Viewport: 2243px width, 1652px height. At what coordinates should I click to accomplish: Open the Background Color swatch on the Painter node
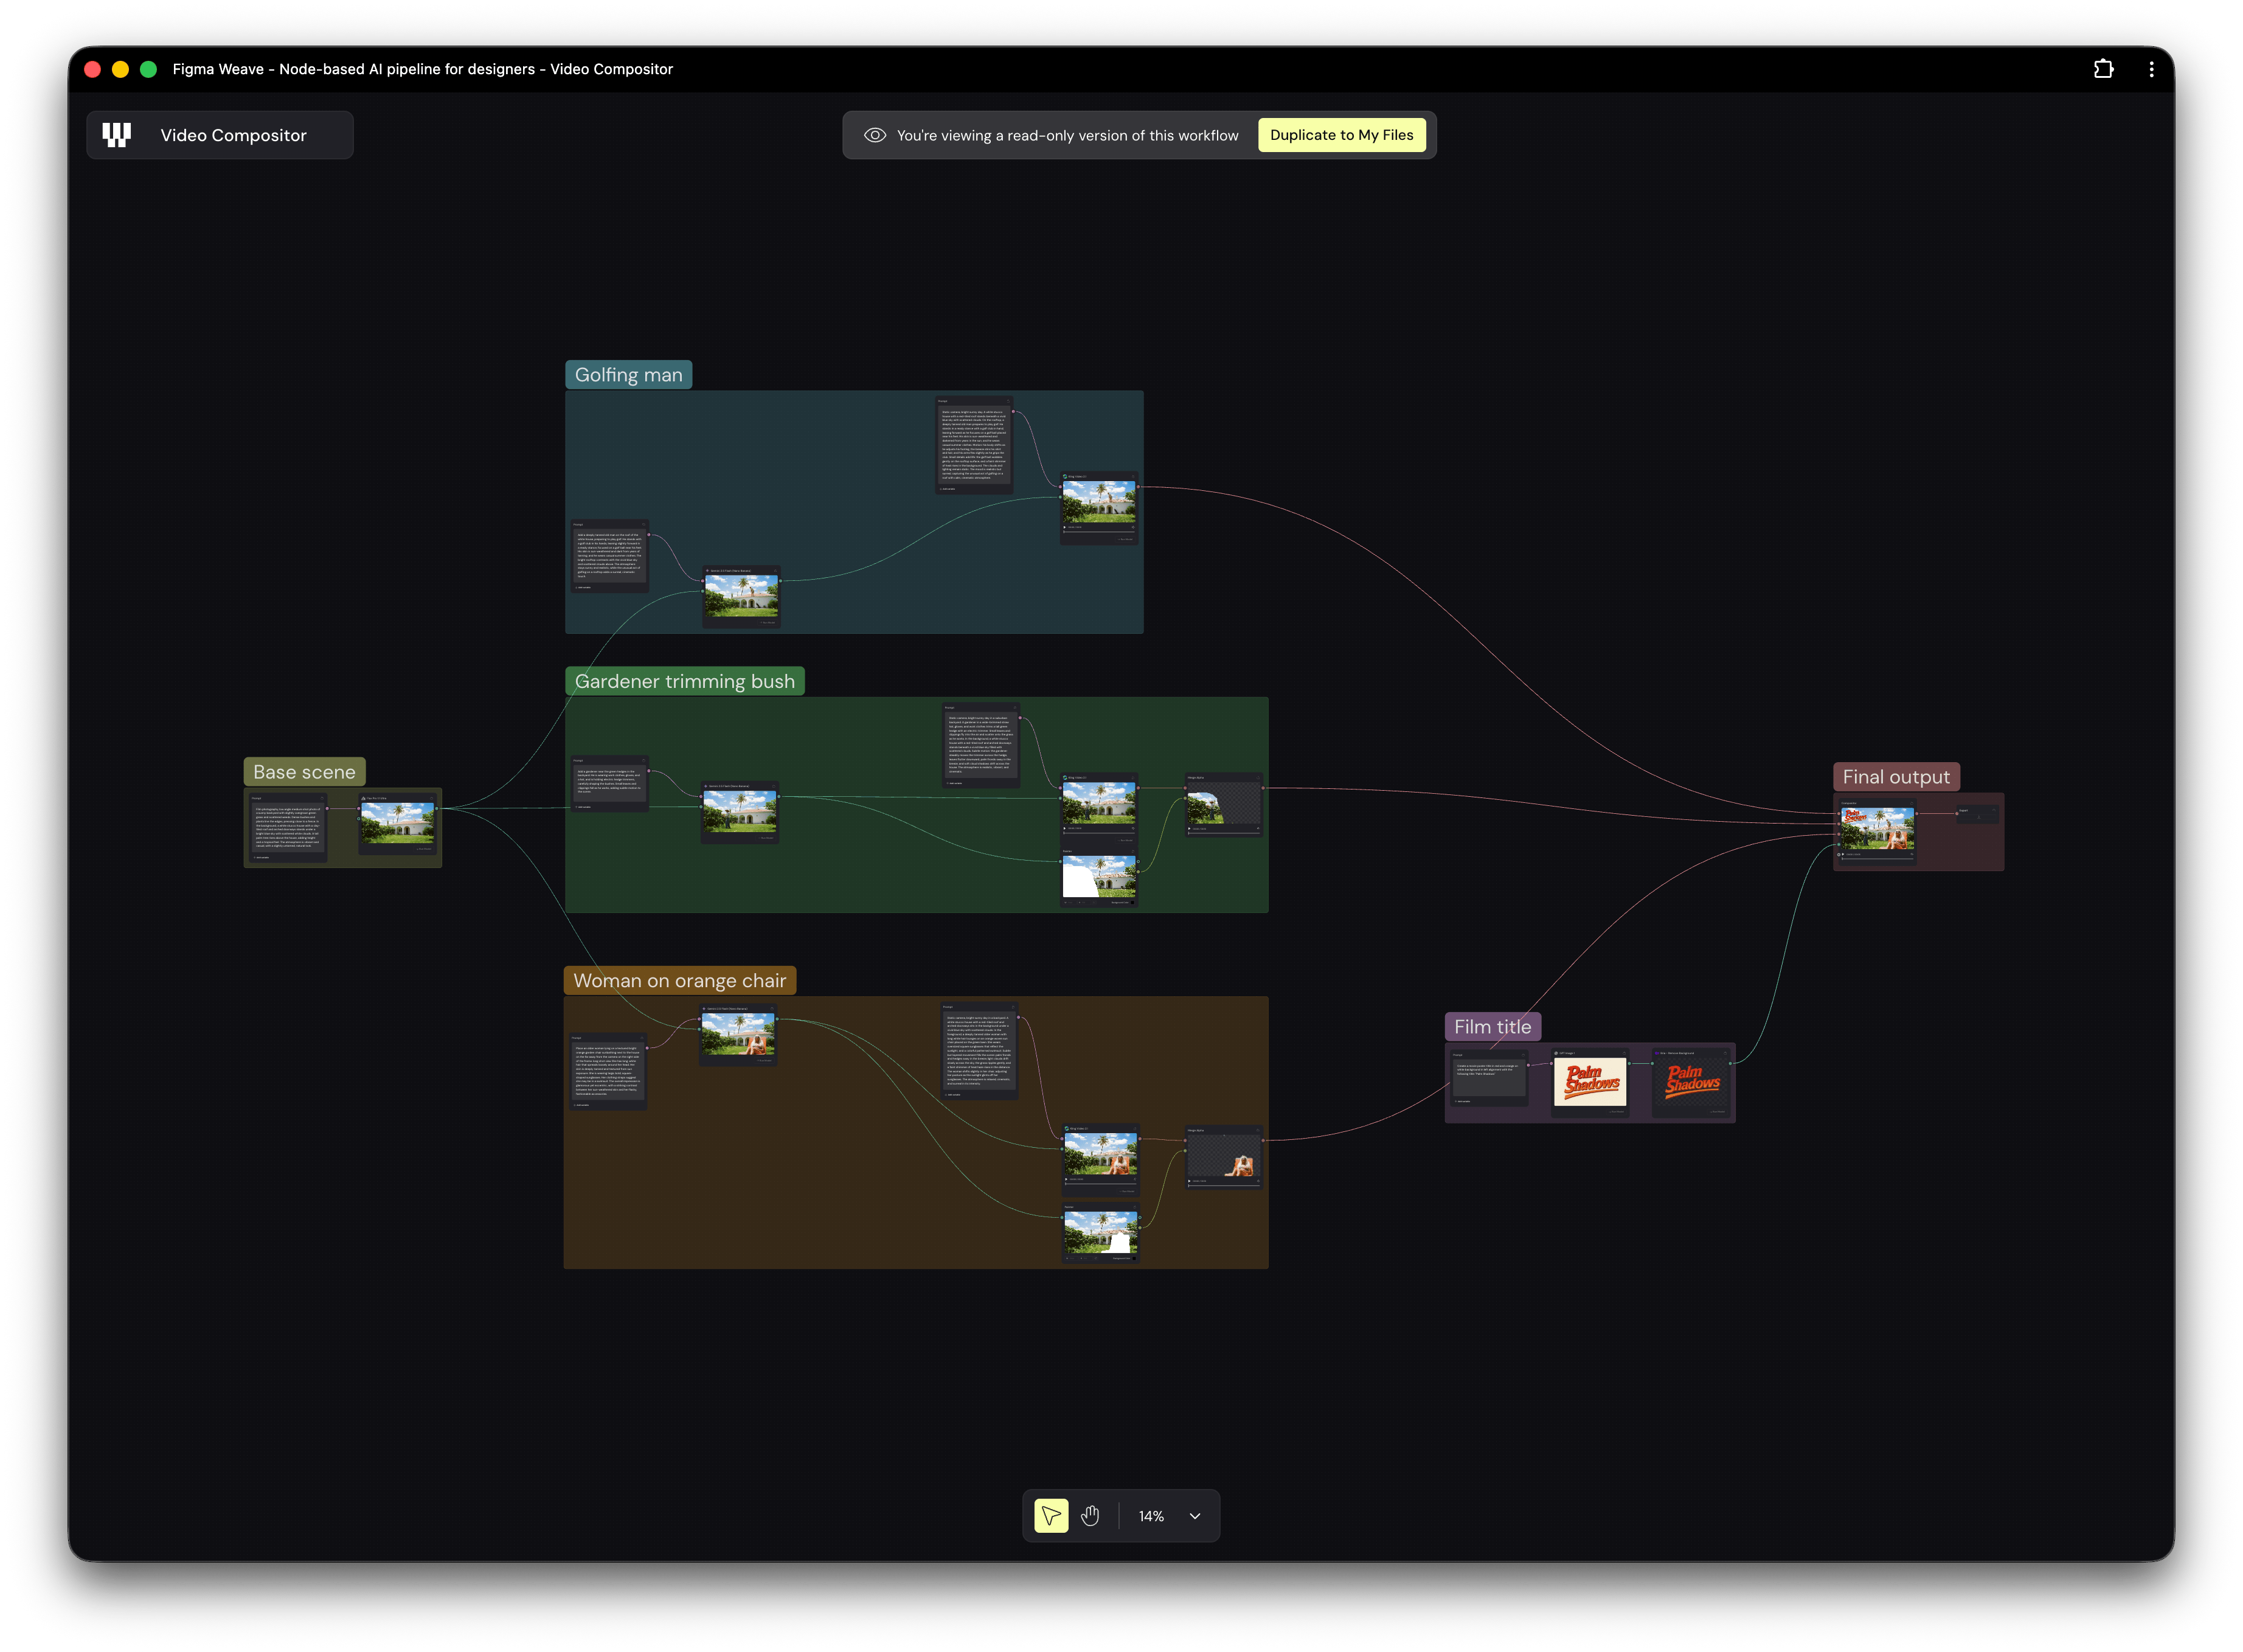coord(1133,903)
